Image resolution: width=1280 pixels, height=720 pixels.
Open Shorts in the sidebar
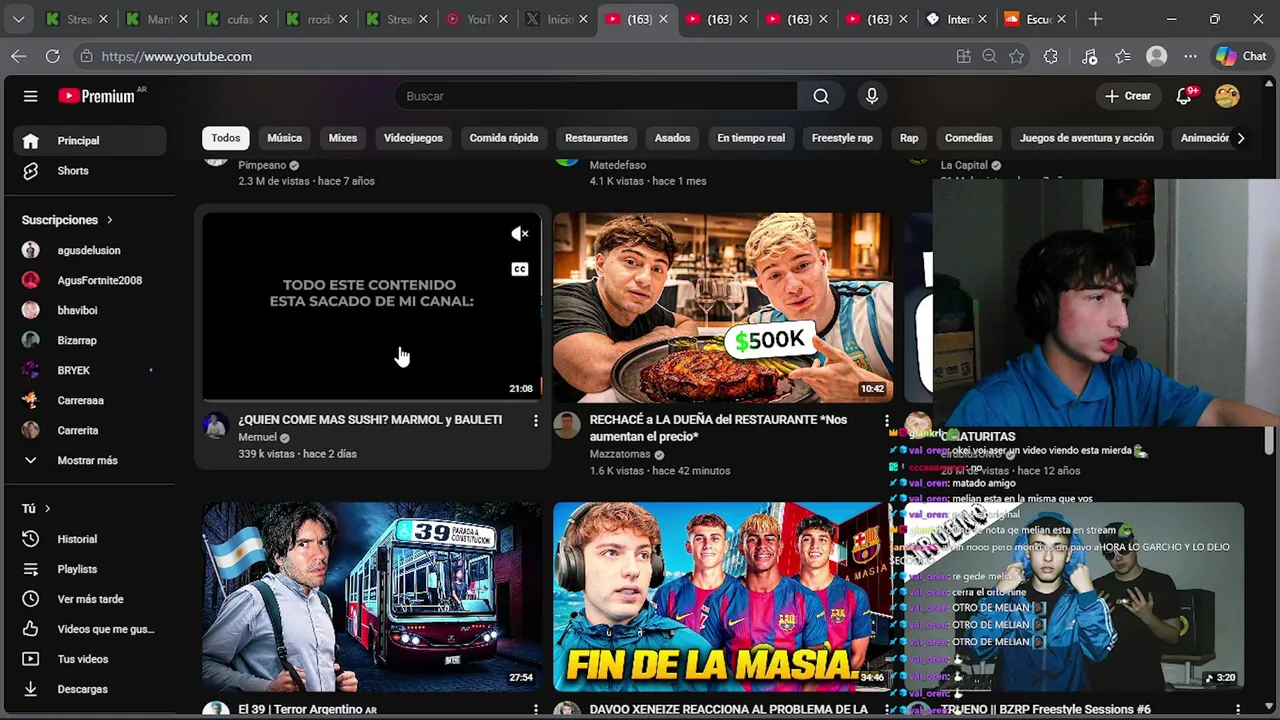point(91,171)
